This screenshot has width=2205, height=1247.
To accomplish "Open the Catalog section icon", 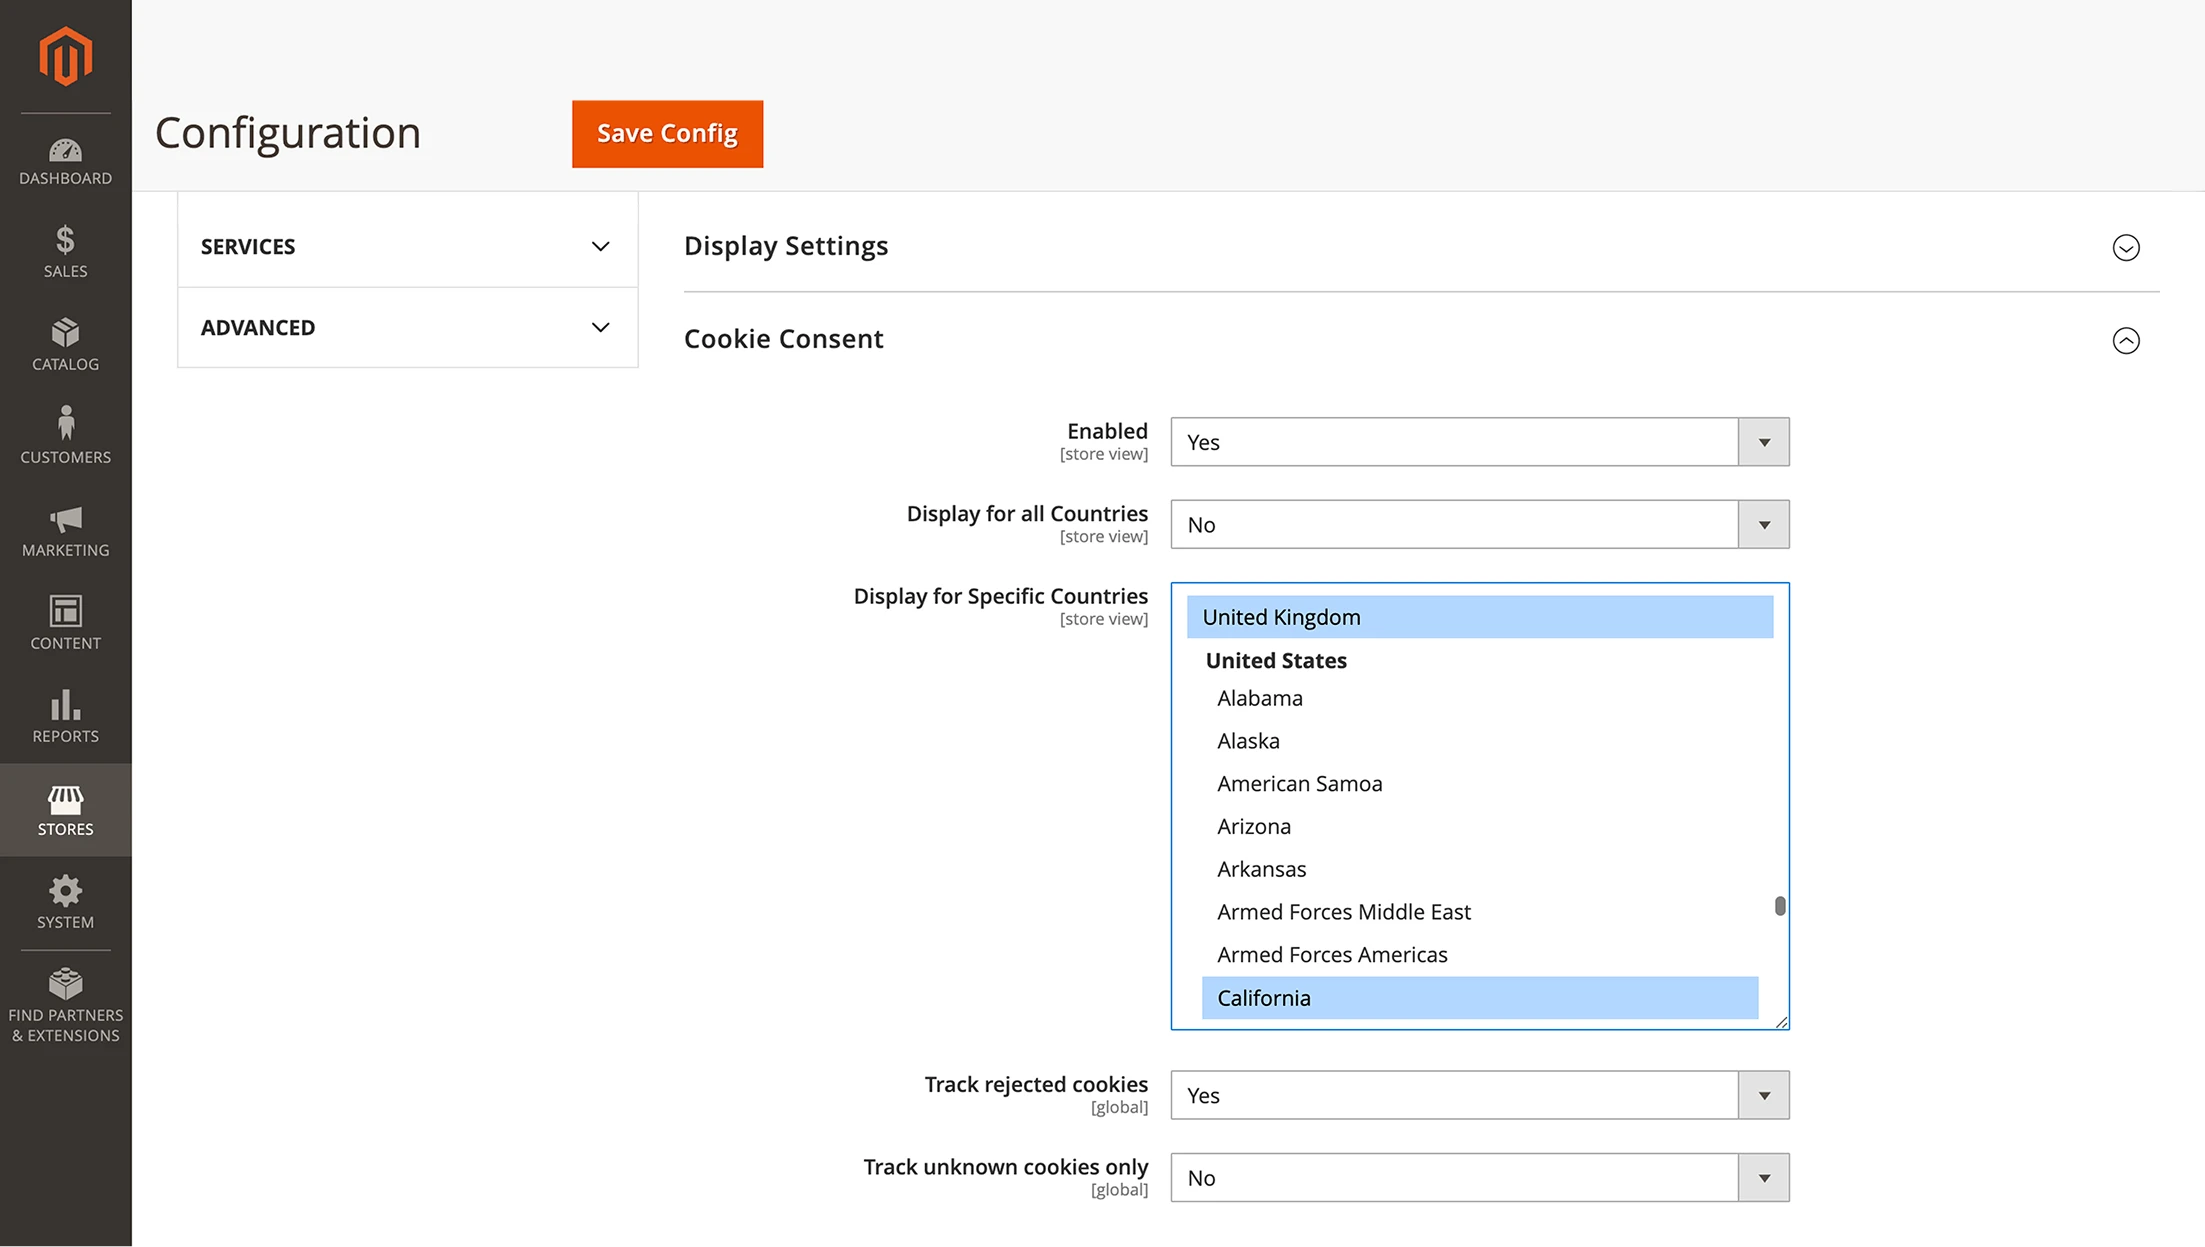I will (x=65, y=340).
